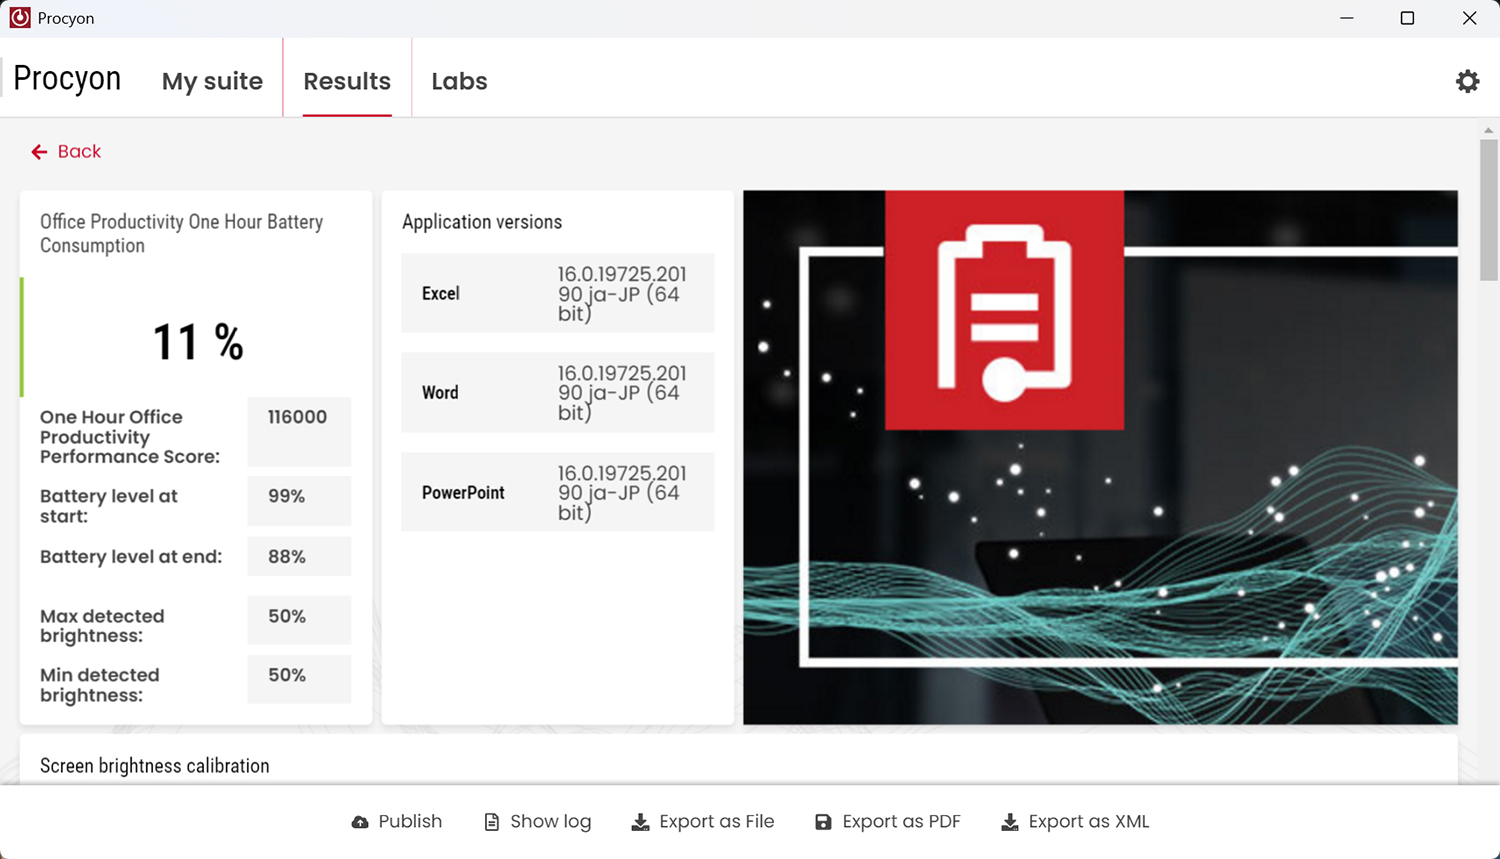
Task: Go back using the Back link
Action: [66, 152]
